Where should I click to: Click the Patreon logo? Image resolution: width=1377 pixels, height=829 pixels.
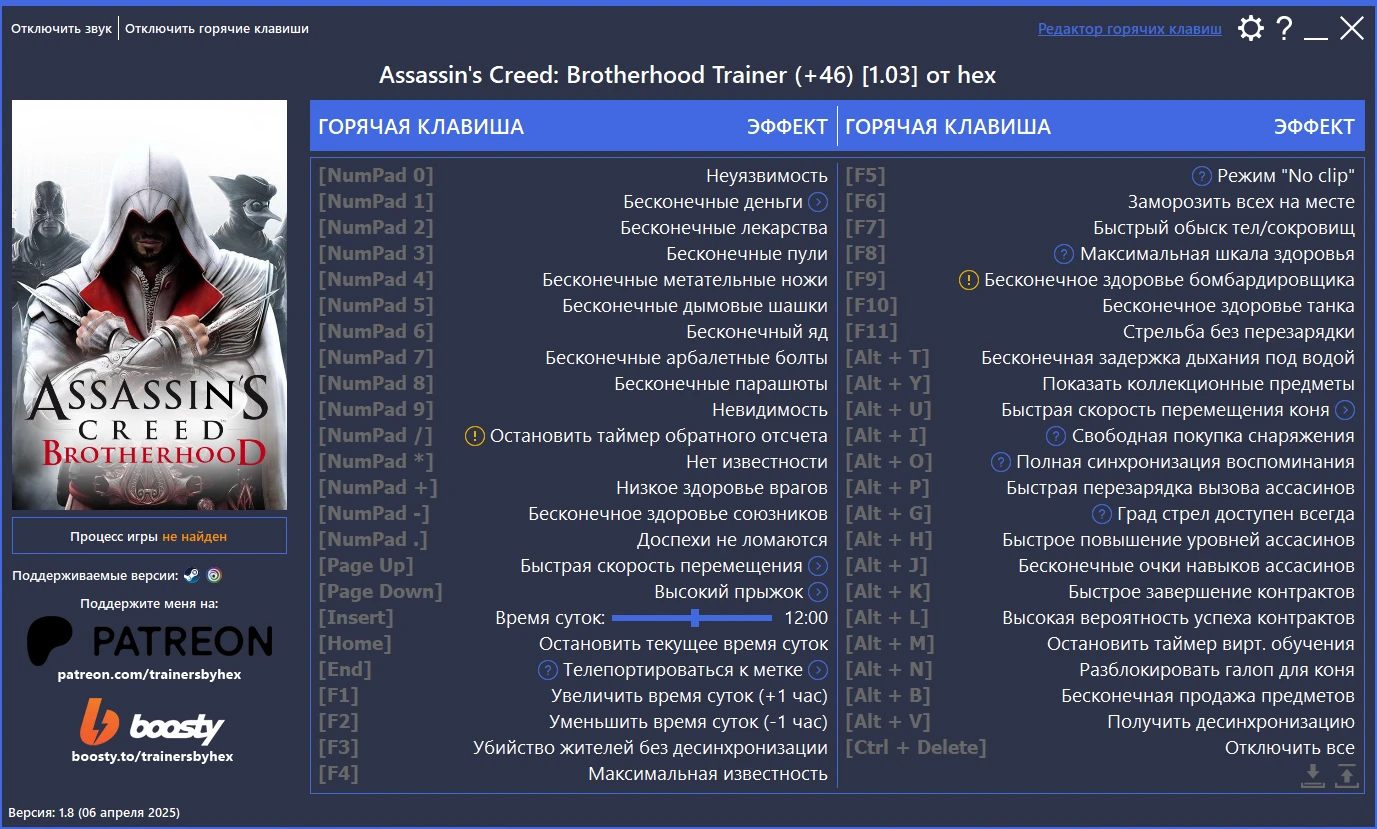click(148, 640)
